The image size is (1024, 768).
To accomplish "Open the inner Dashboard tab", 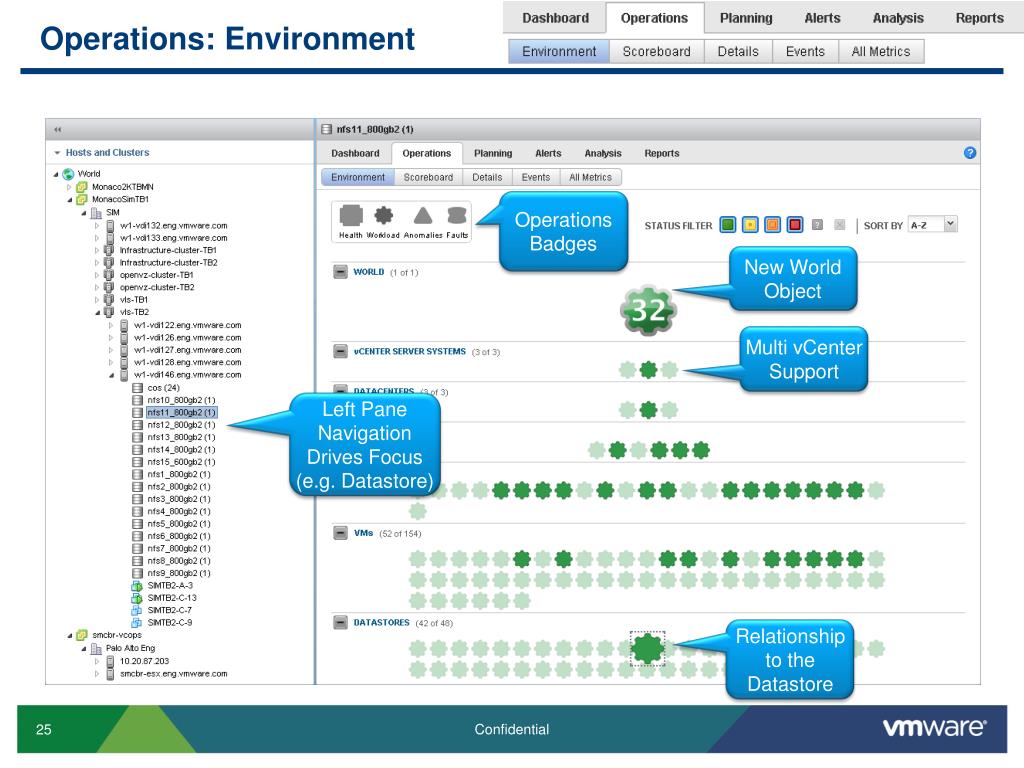I will point(355,153).
